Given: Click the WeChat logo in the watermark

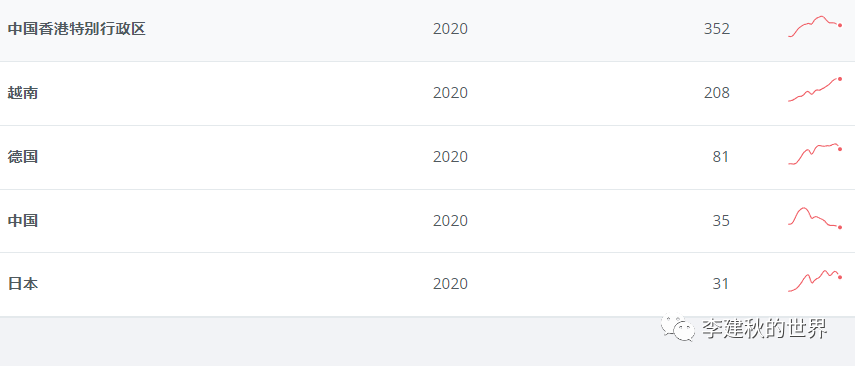Looking at the screenshot, I should (x=677, y=327).
